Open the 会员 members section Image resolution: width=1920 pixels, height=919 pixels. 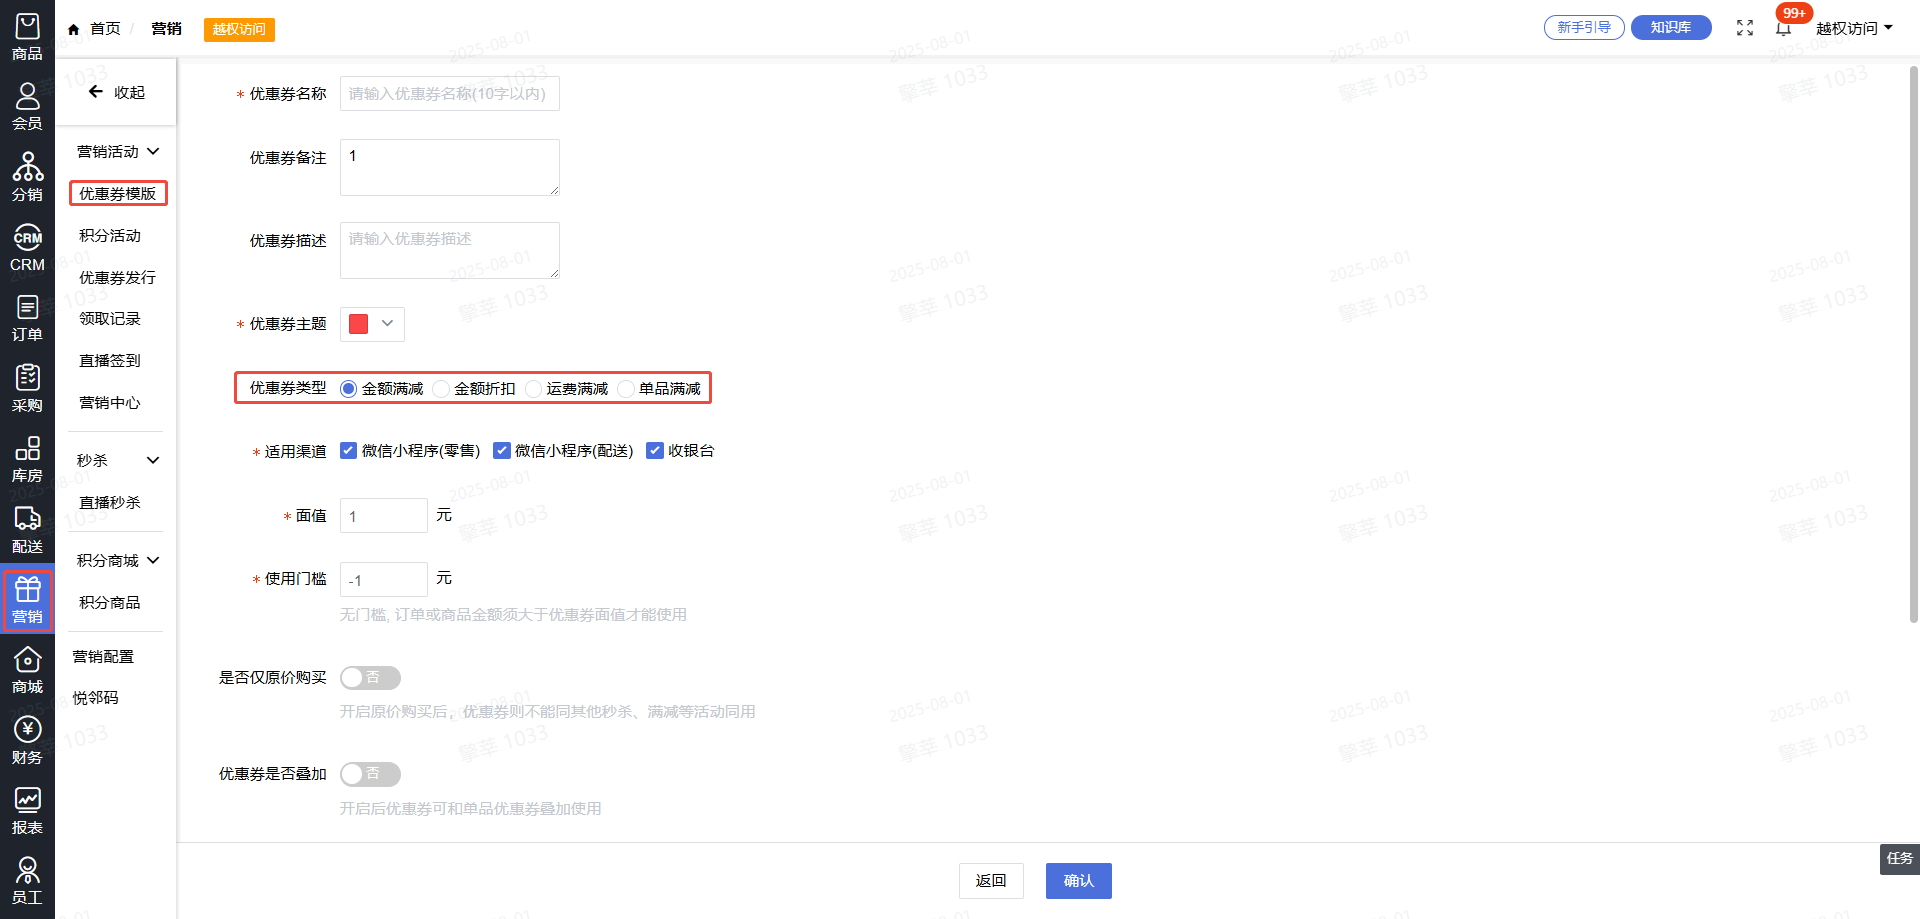click(27, 107)
